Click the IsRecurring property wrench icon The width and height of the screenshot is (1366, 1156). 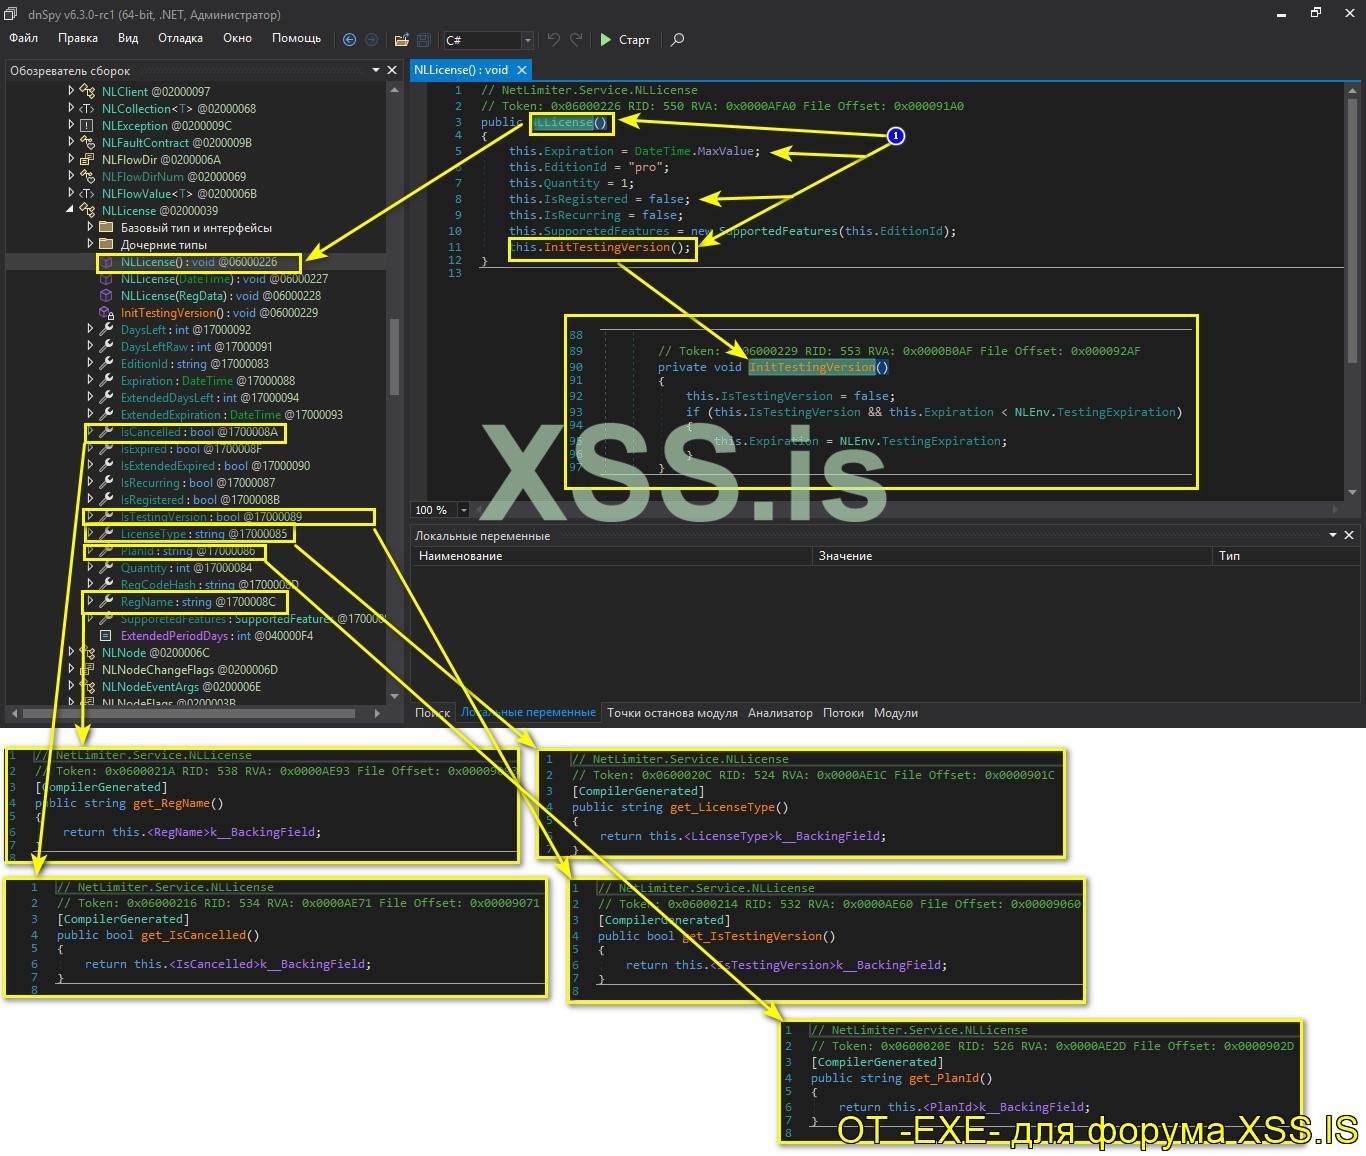coord(106,483)
